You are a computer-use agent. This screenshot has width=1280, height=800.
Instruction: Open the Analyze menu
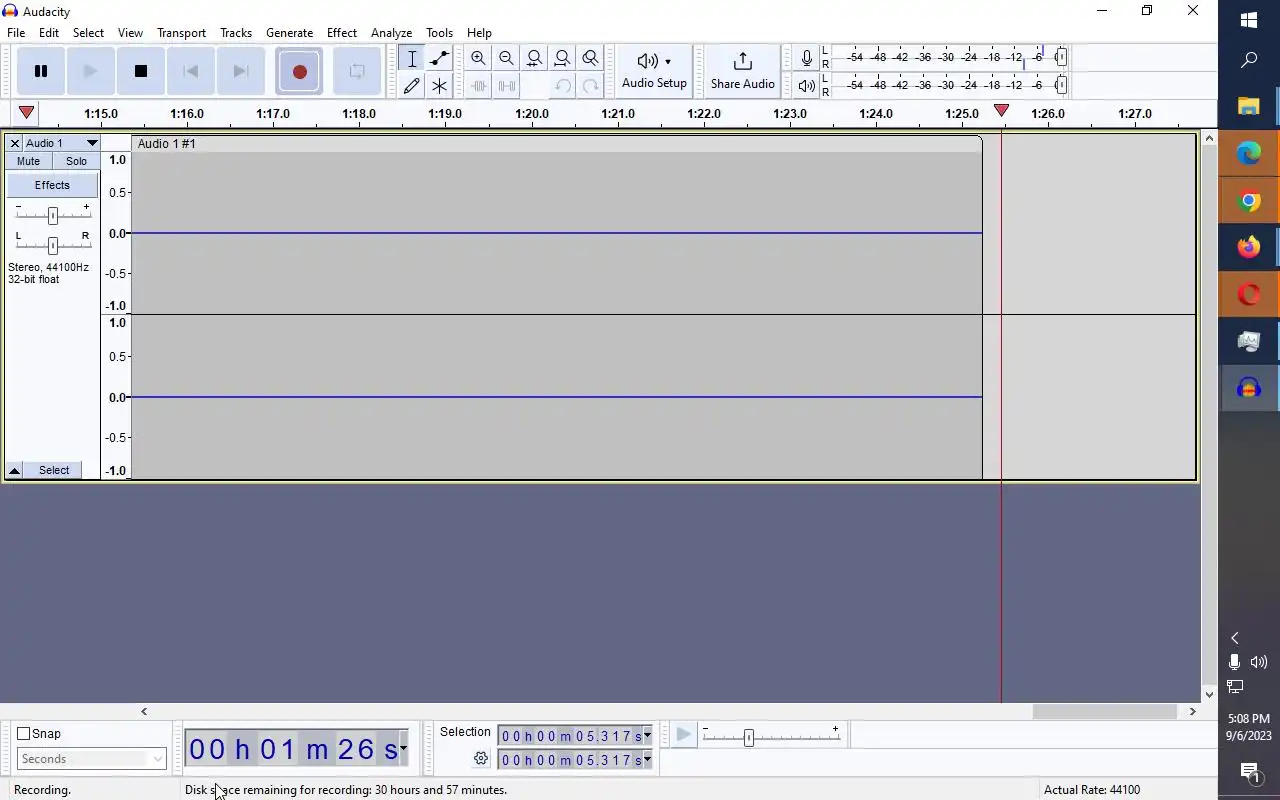pyautogui.click(x=391, y=33)
